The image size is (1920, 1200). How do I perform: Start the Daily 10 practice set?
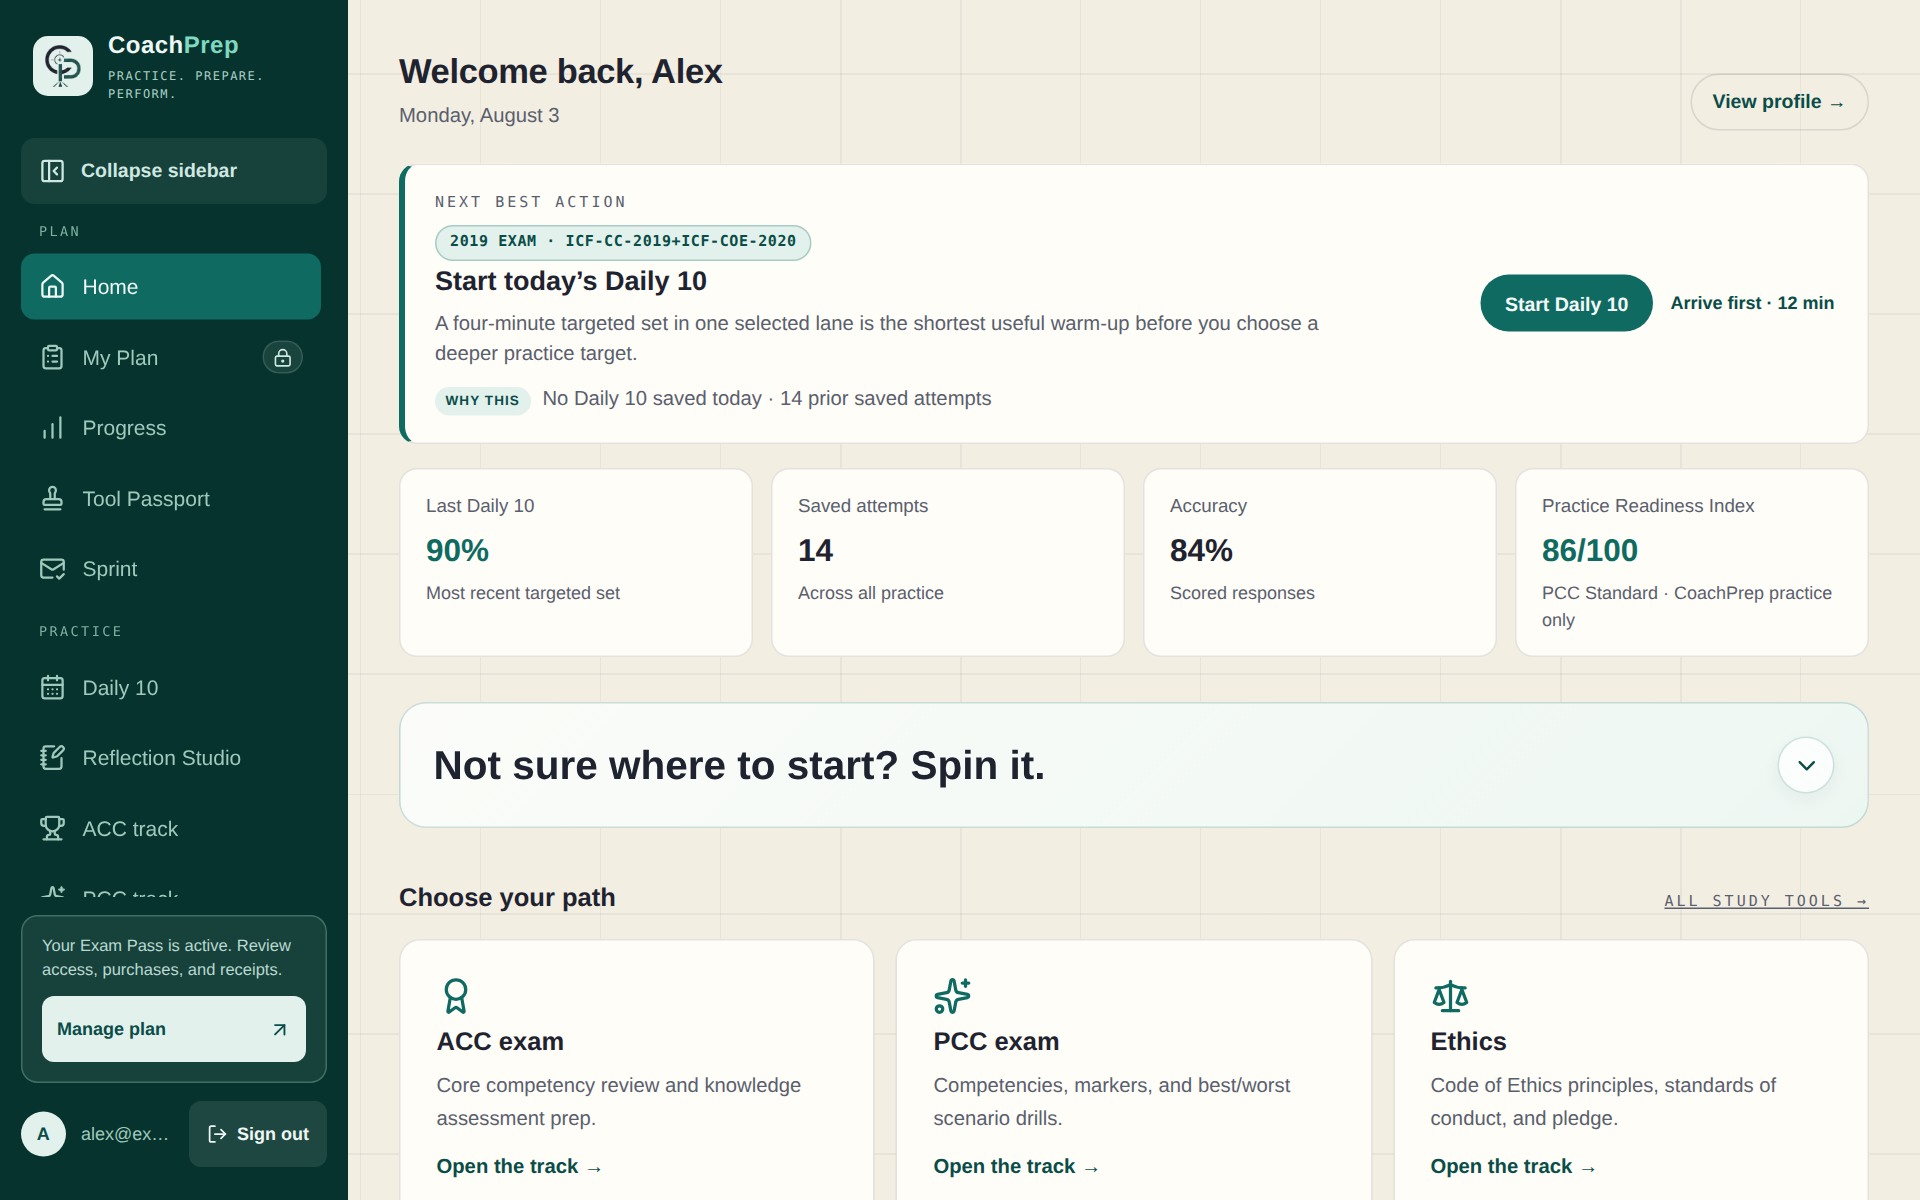coord(1566,303)
